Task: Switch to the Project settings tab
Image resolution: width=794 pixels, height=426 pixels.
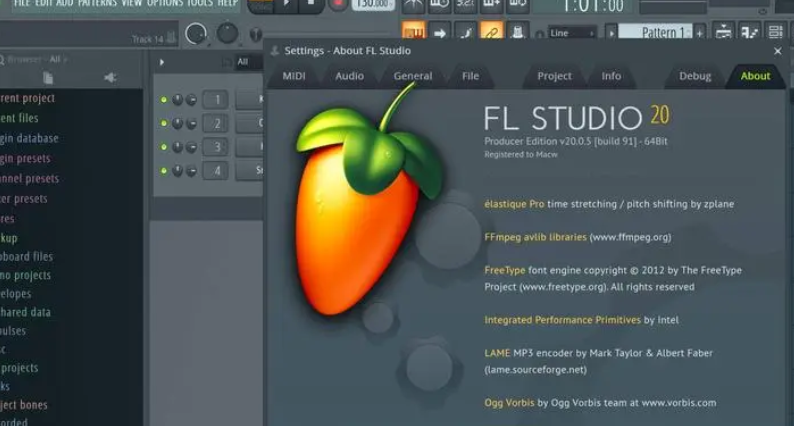Action: (x=554, y=76)
